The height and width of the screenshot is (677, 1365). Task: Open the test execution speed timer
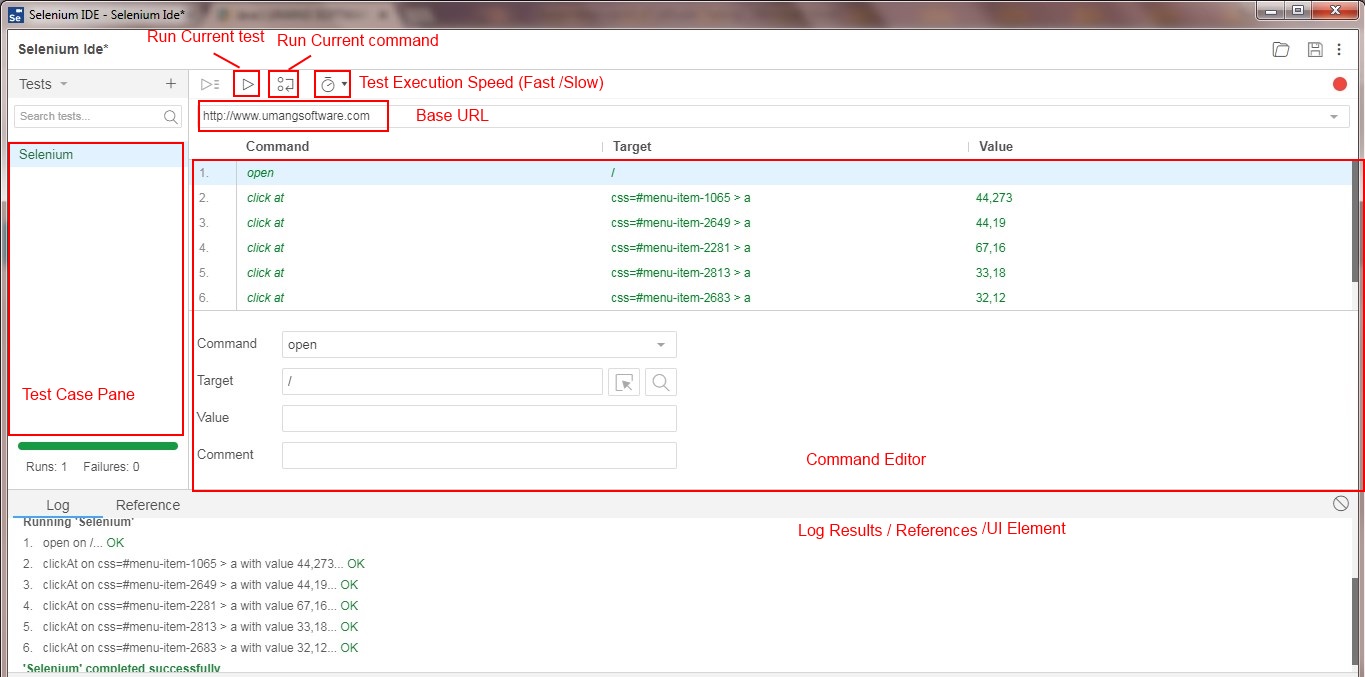tap(327, 85)
